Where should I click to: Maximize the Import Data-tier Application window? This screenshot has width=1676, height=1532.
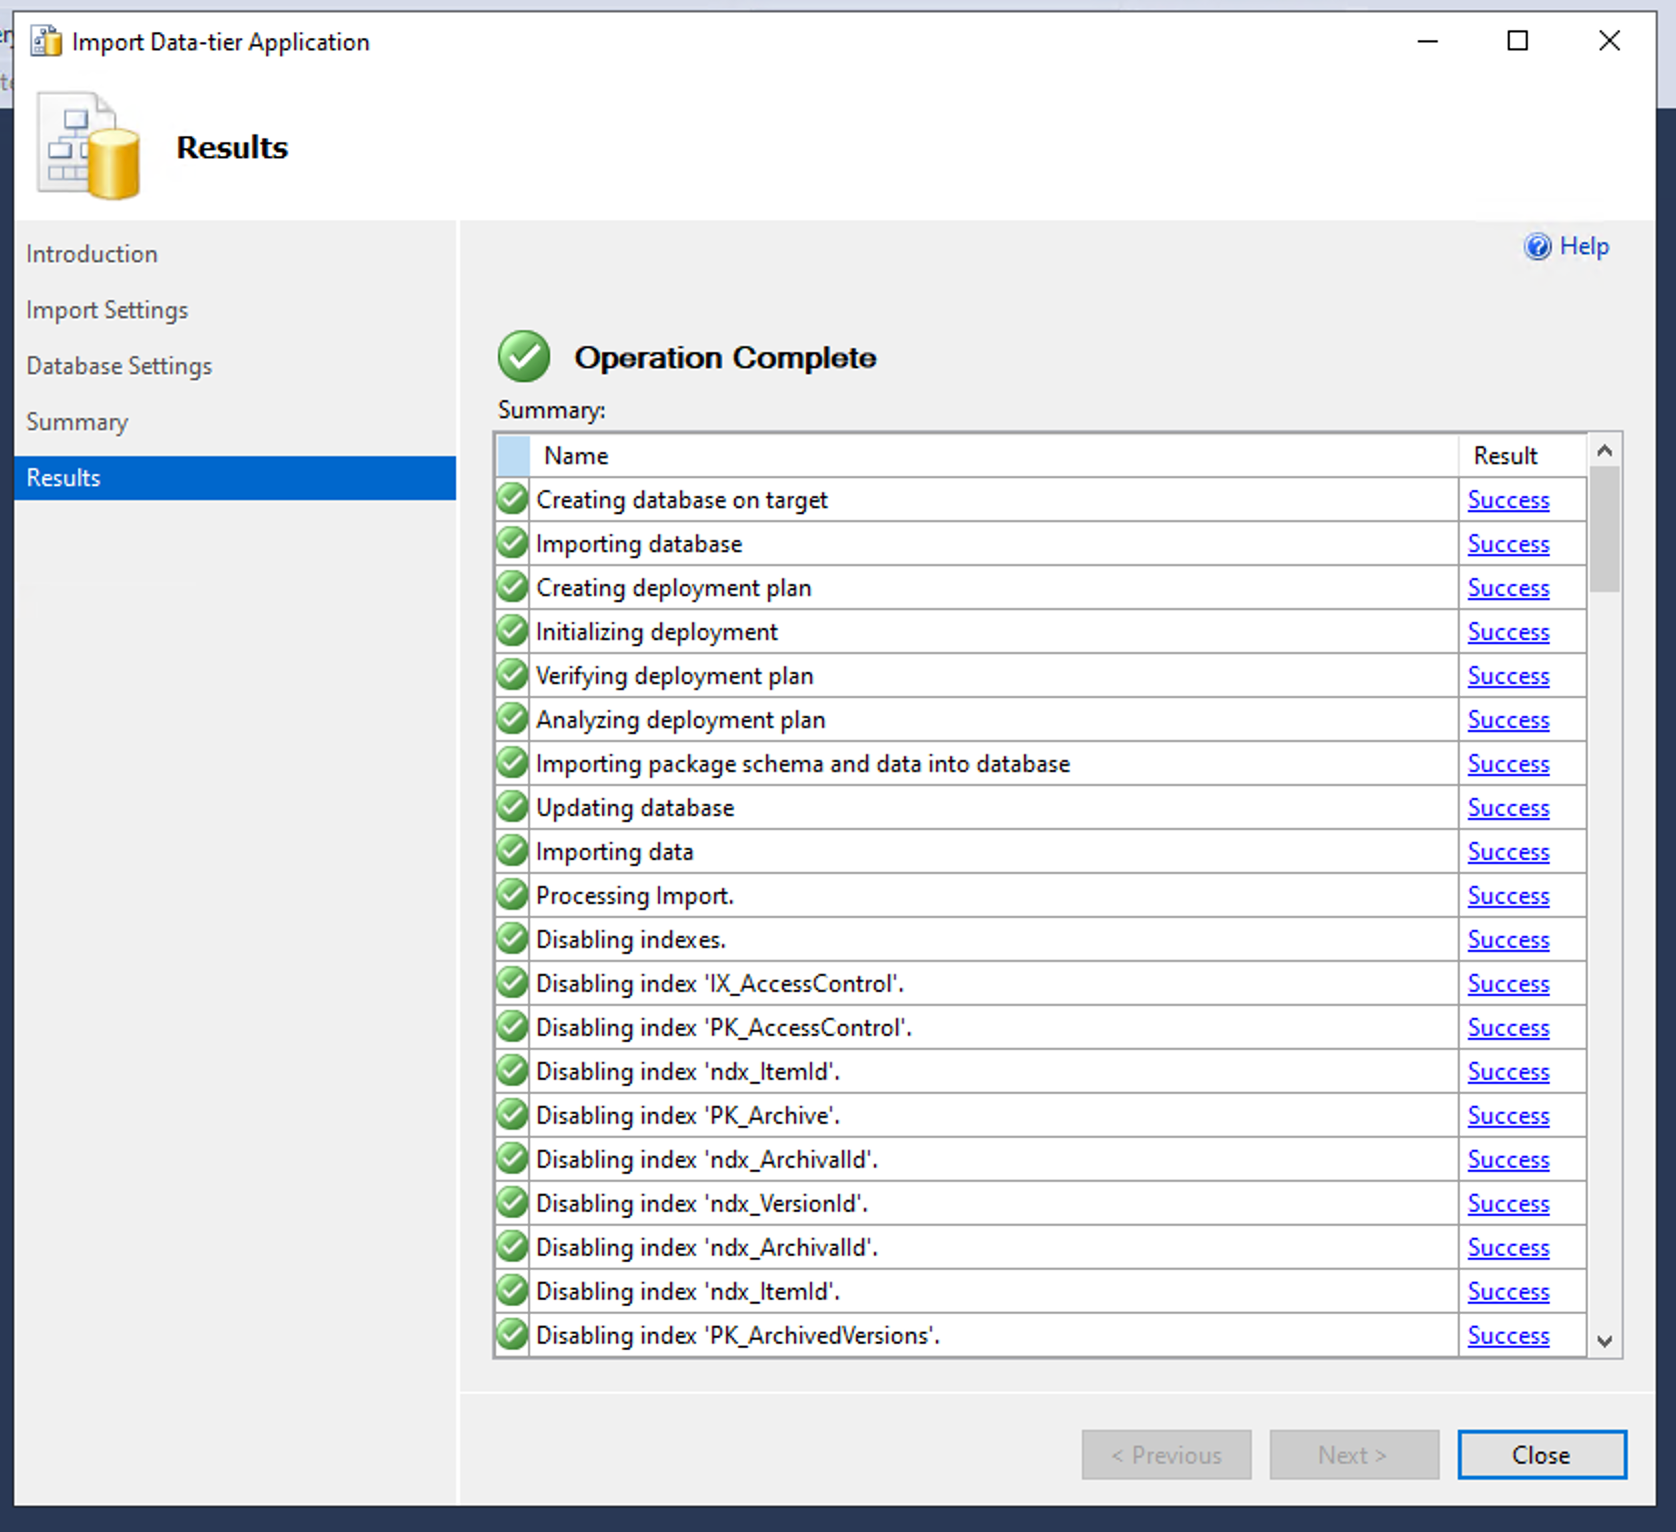tap(1518, 41)
